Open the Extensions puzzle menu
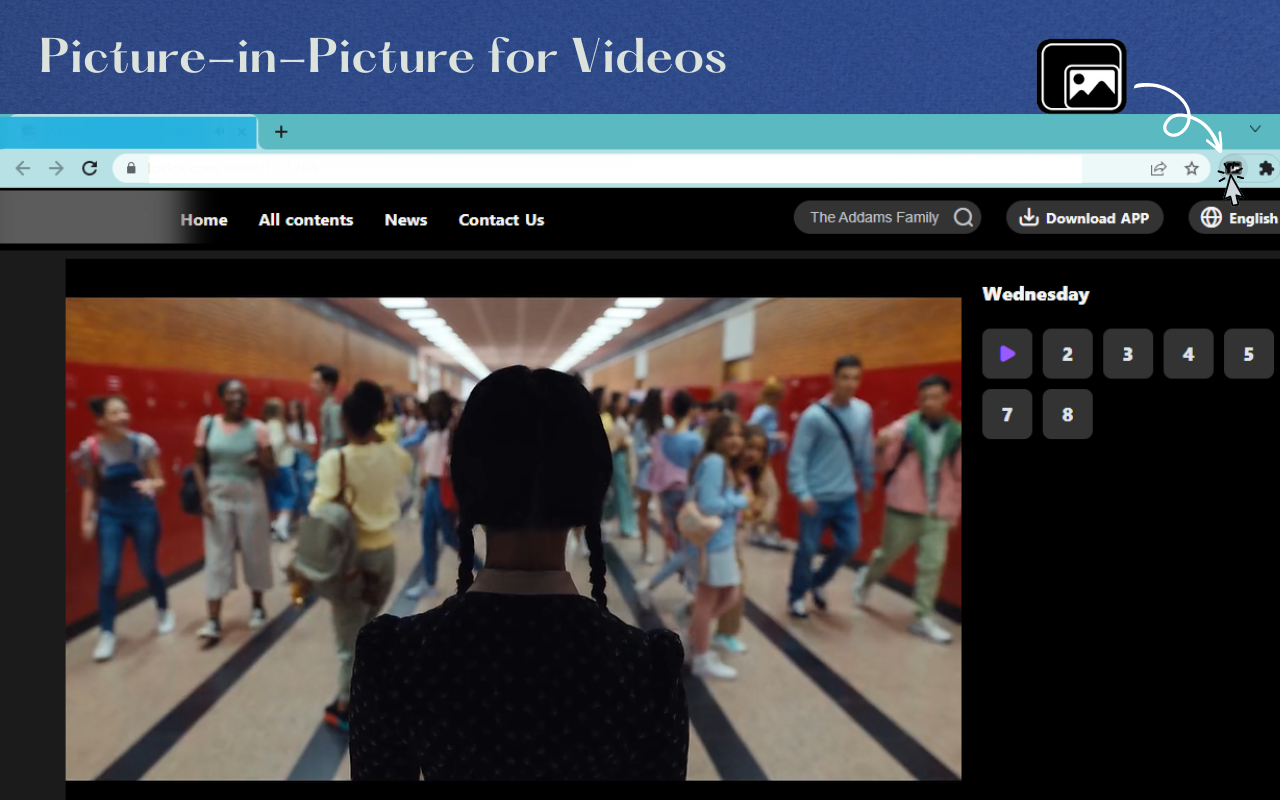Viewport: 1280px width, 800px height. pos(1266,169)
